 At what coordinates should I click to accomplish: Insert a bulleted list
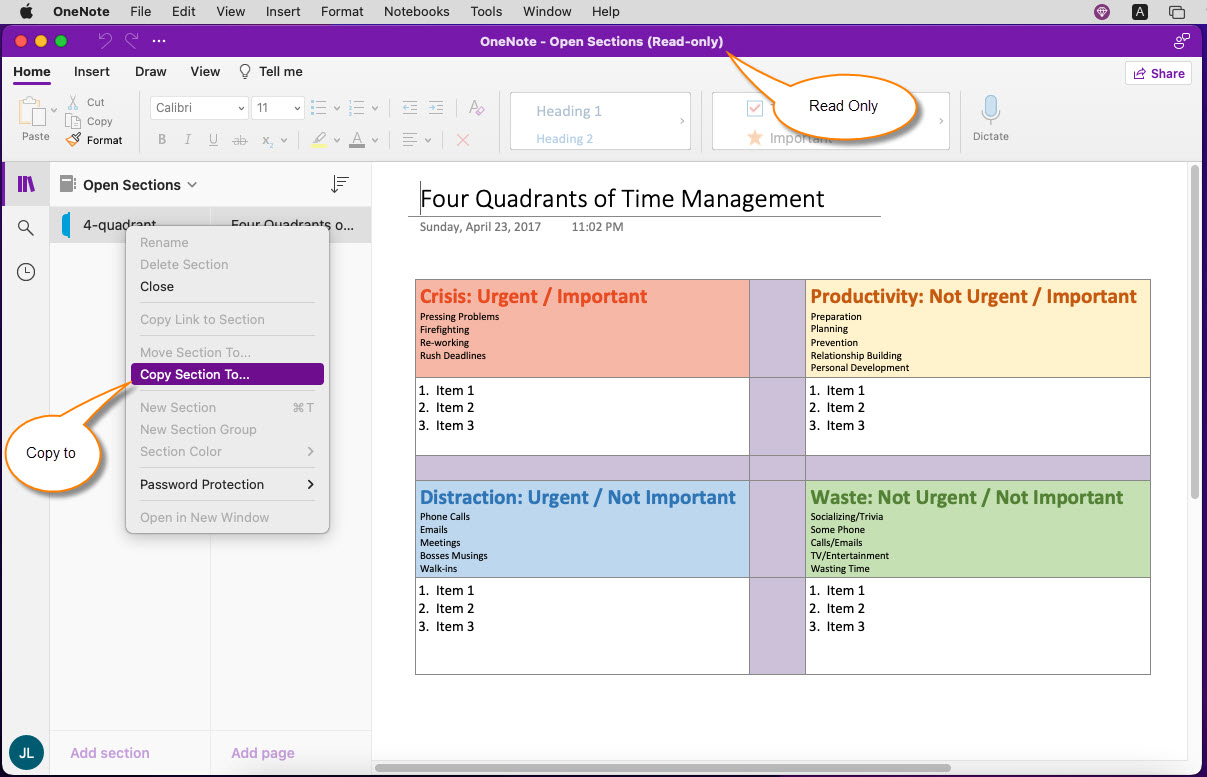(319, 108)
